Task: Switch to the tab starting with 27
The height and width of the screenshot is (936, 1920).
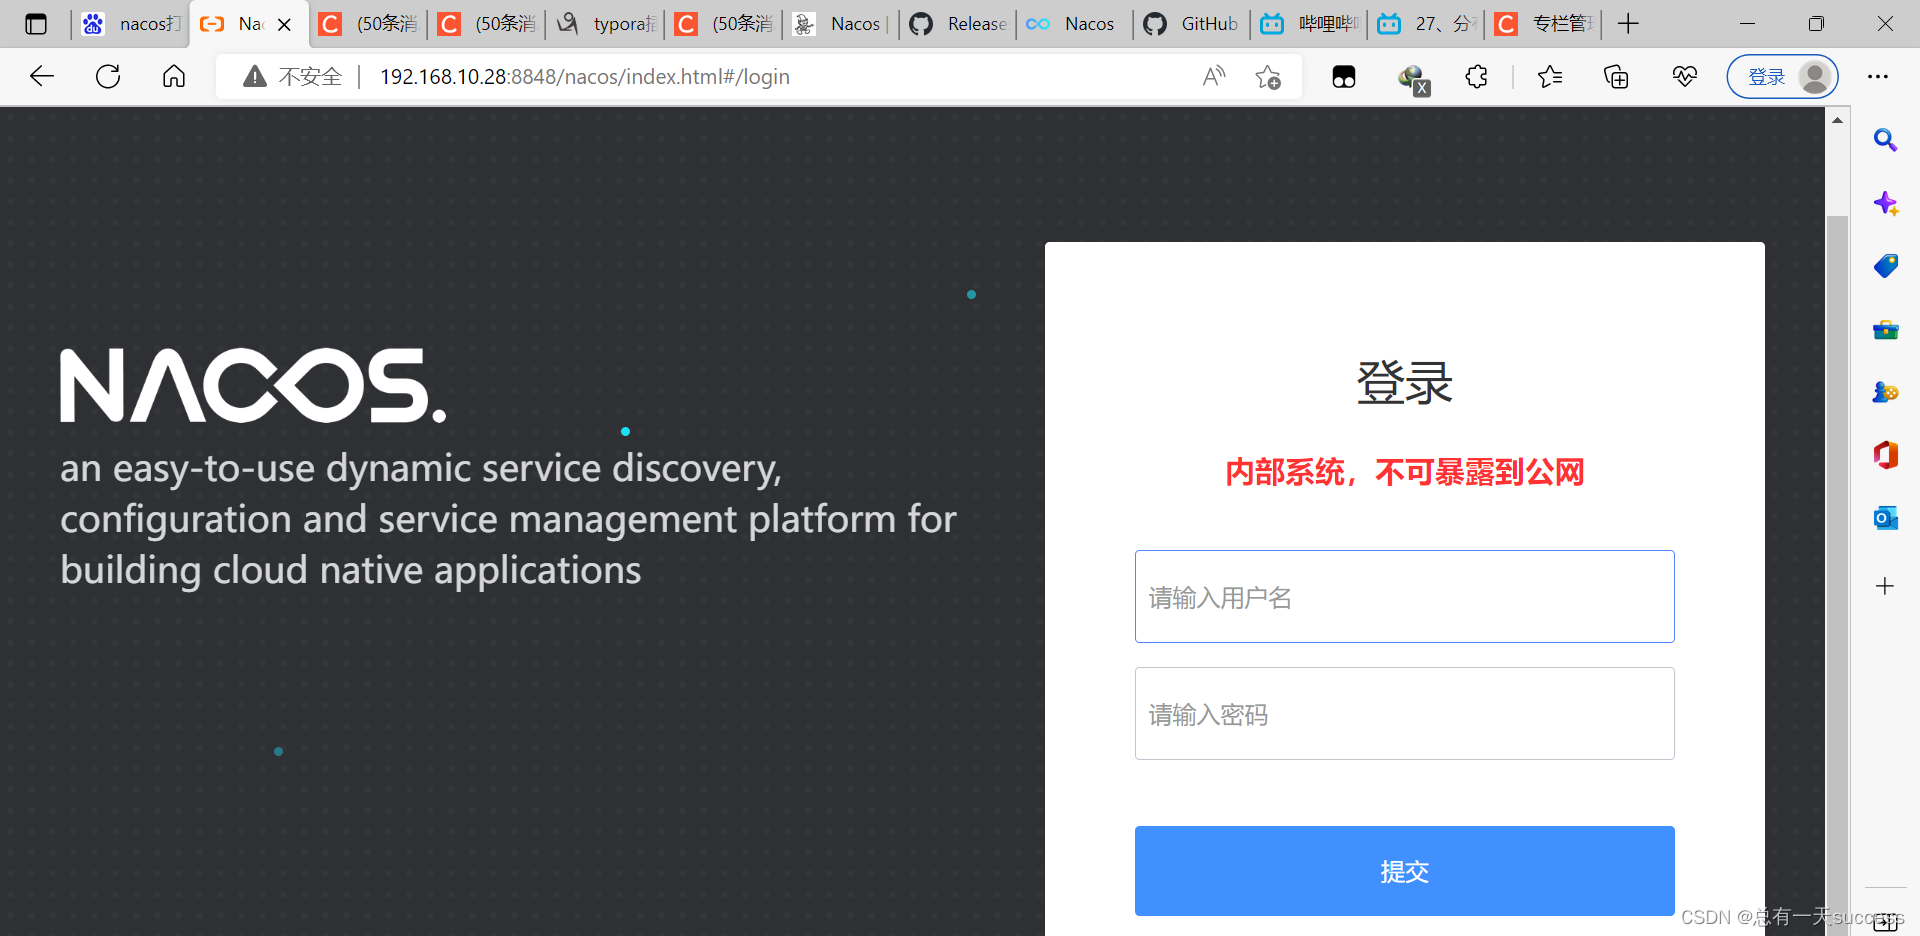Action: click(x=1427, y=24)
